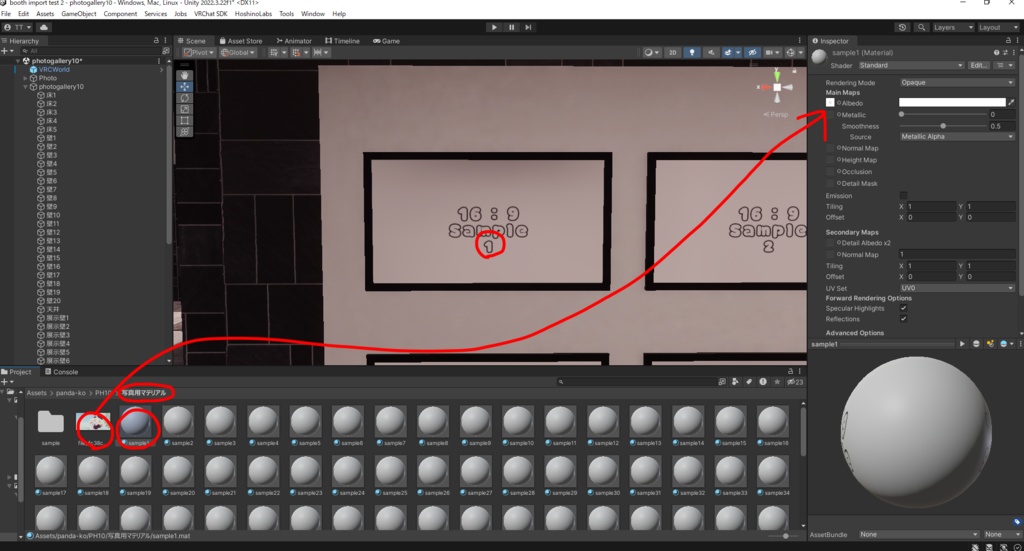Click the Assets breadcrumb in Project panel

[x=37, y=393]
